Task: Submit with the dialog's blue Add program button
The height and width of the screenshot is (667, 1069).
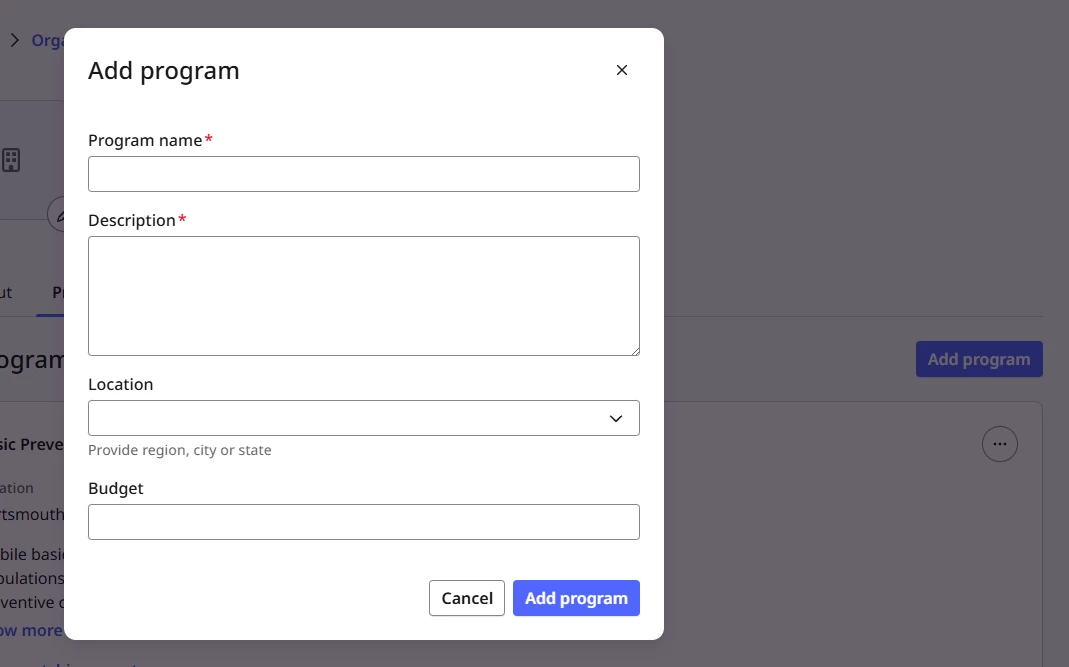Action: point(576,598)
